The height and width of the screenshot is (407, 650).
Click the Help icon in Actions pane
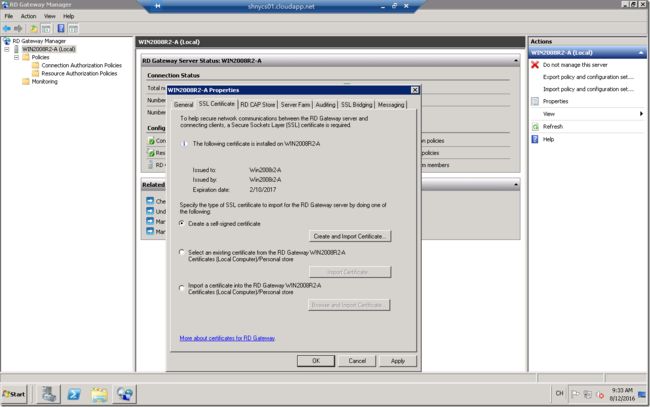pyautogui.click(x=535, y=139)
